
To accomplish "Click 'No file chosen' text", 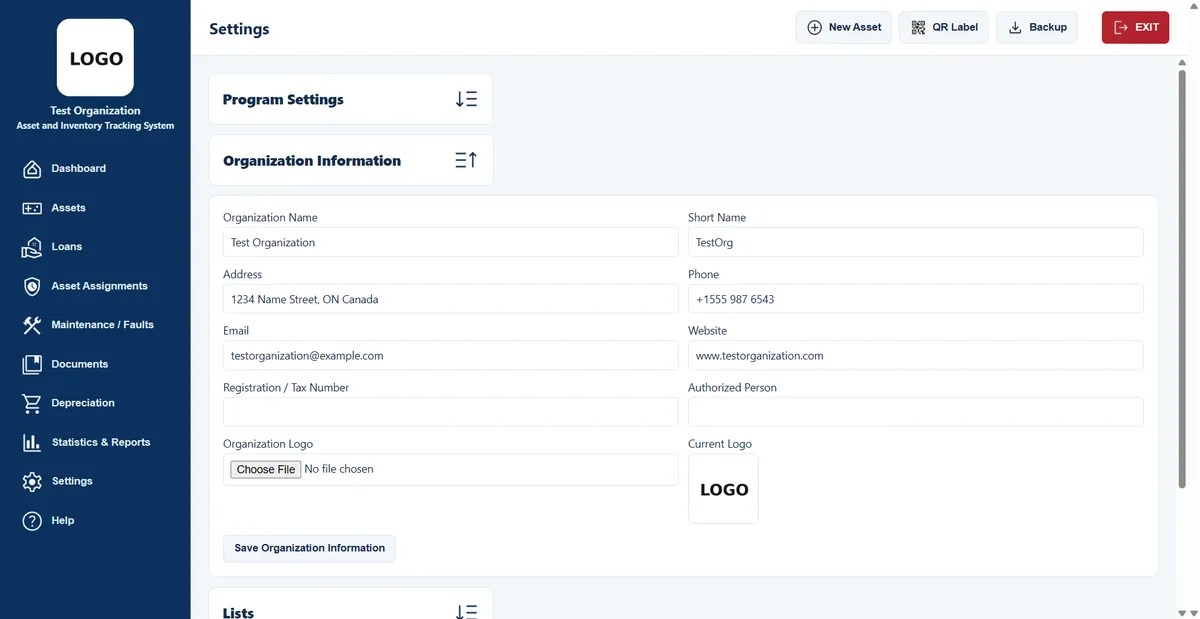I will click(x=339, y=469).
